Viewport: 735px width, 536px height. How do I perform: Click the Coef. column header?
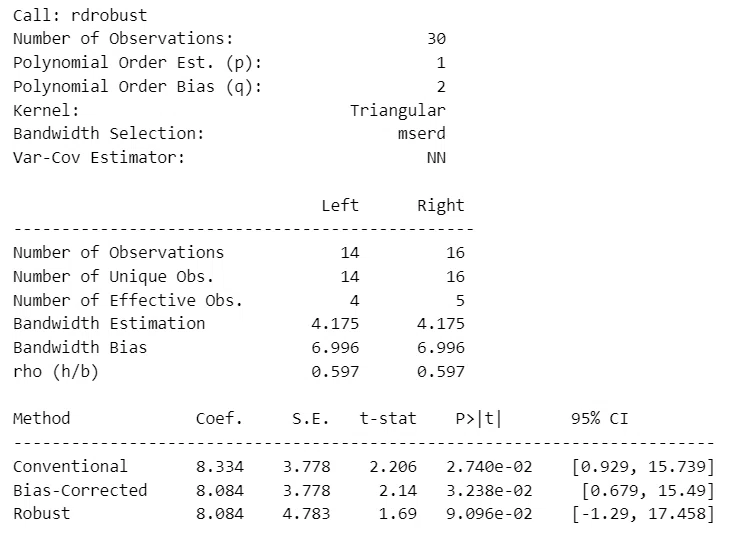(x=219, y=418)
